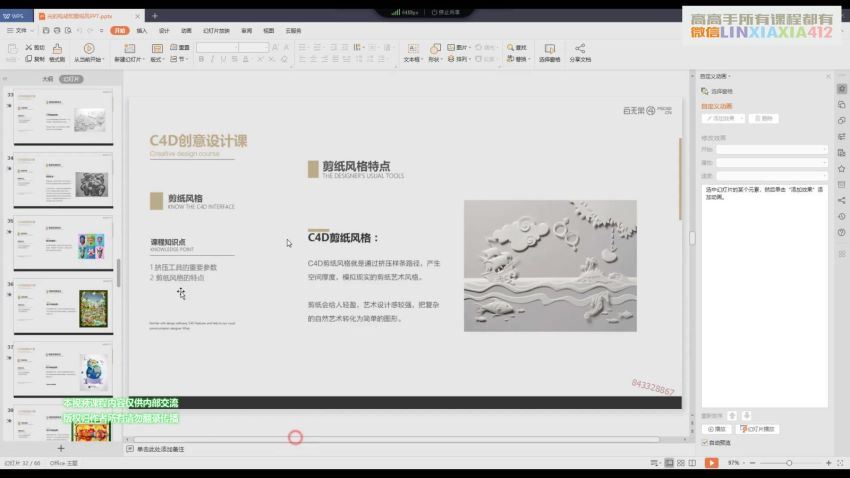This screenshot has width=850, height=478.
Task: Click the Cut (剪切) scissors icon
Action: (x=29, y=48)
